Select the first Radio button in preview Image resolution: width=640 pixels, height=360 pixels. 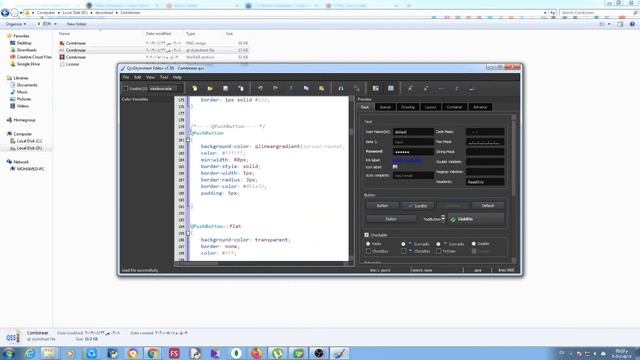(368, 244)
